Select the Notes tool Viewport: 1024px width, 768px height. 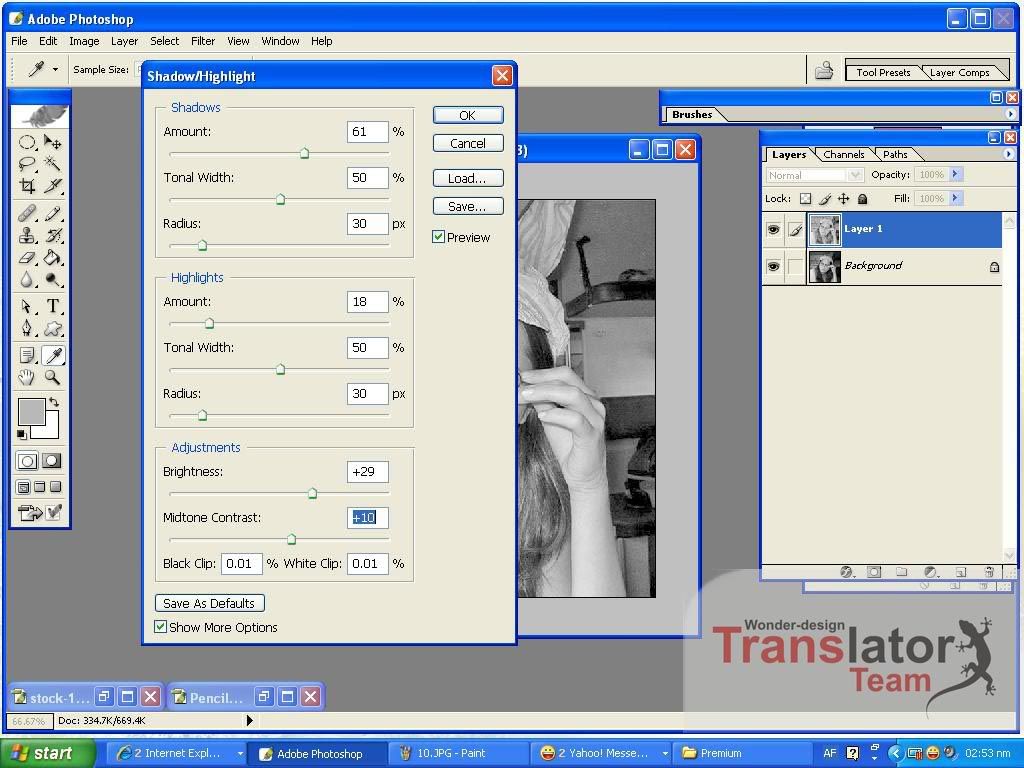click(x=27, y=355)
